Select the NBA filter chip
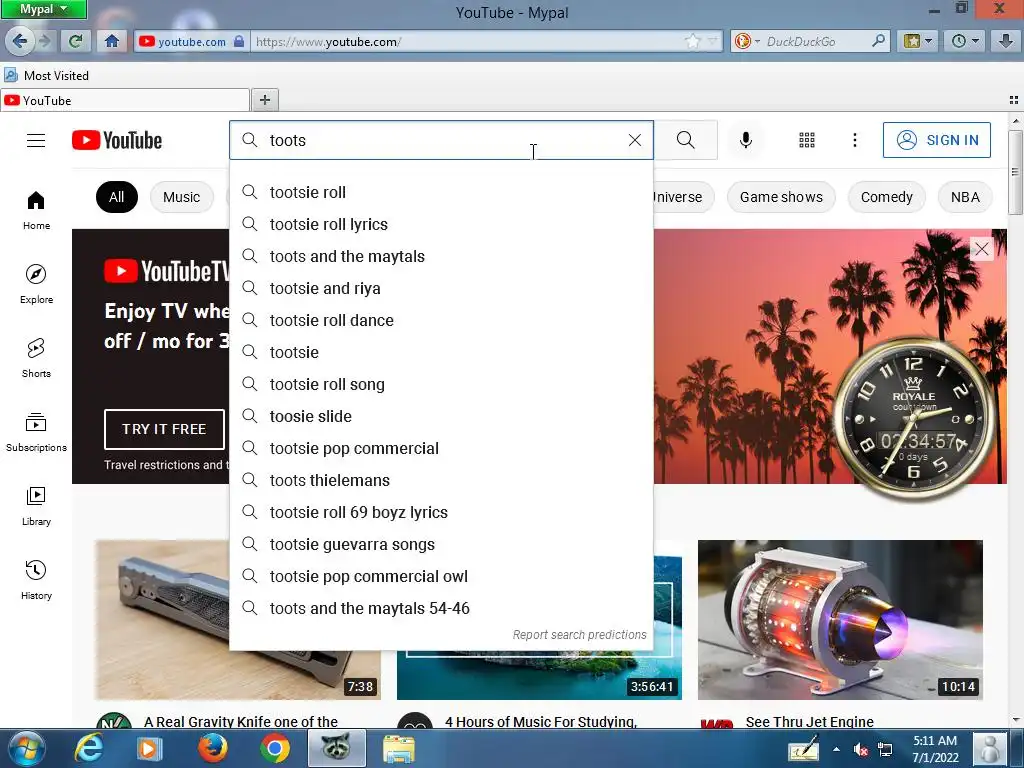This screenshot has height=768, width=1024. tap(965, 197)
